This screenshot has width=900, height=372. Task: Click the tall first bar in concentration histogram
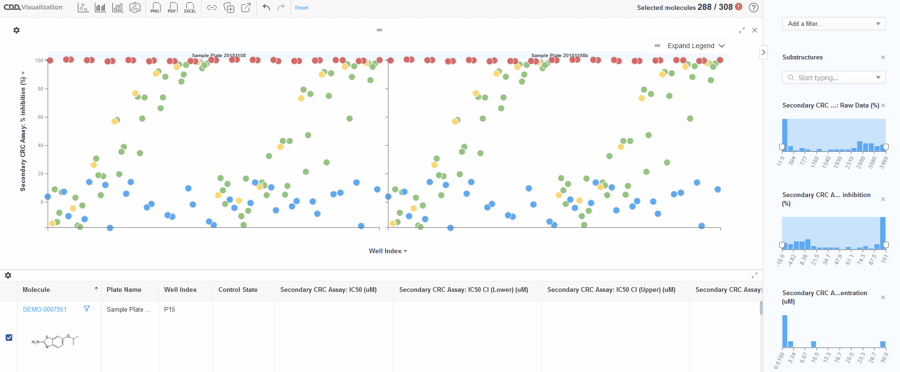pyautogui.click(x=785, y=331)
